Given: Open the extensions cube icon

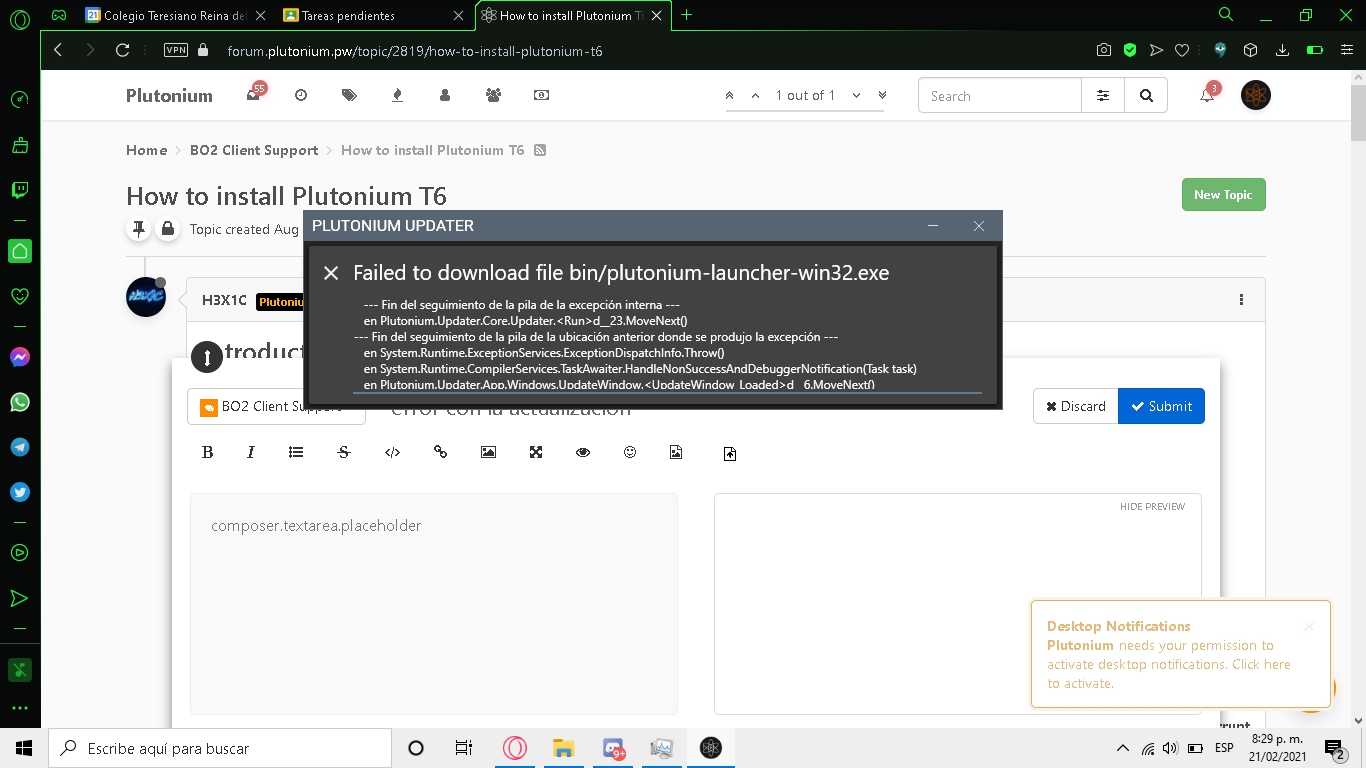Looking at the screenshot, I should 1250,50.
